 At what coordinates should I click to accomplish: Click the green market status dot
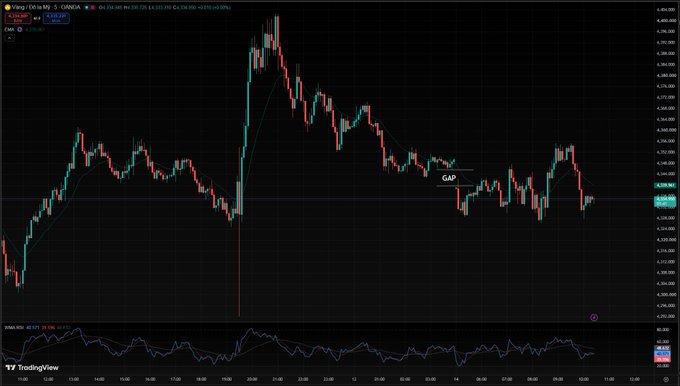coord(87,7)
